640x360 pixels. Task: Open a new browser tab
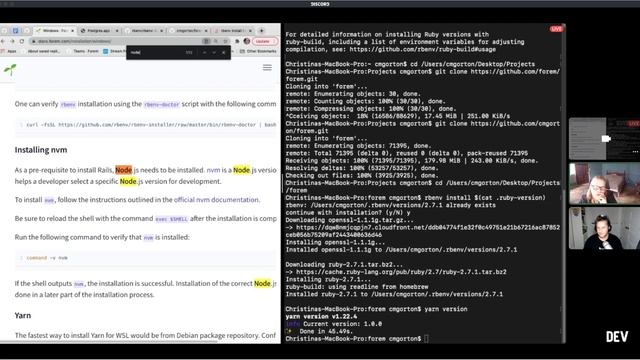(262, 31)
